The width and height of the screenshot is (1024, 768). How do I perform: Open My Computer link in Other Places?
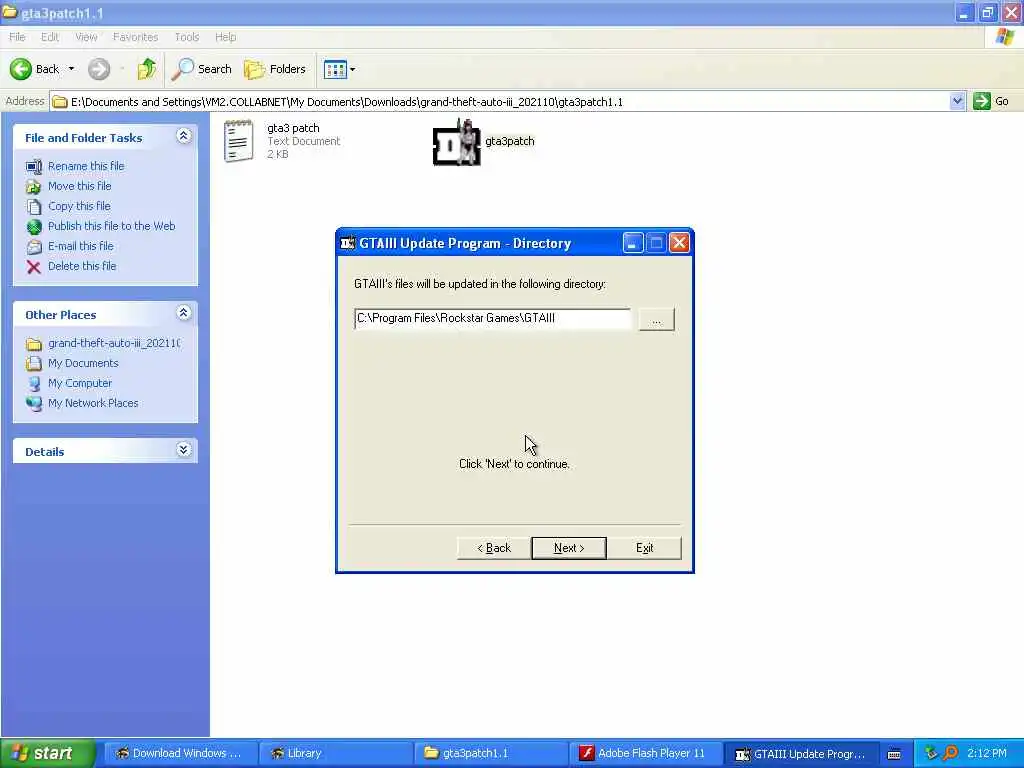tap(80, 383)
